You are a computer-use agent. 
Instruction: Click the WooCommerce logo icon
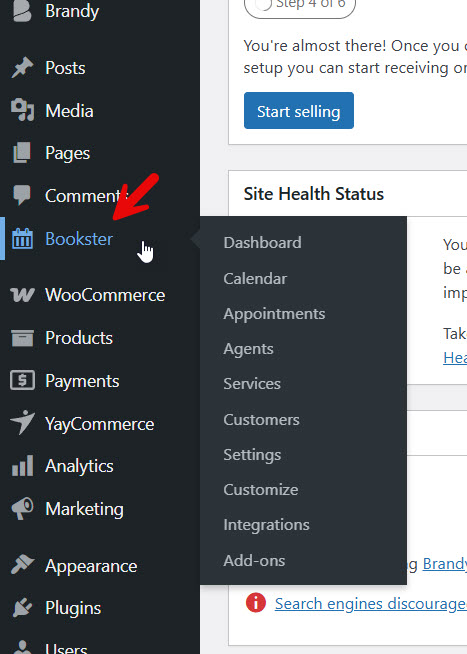coord(22,295)
